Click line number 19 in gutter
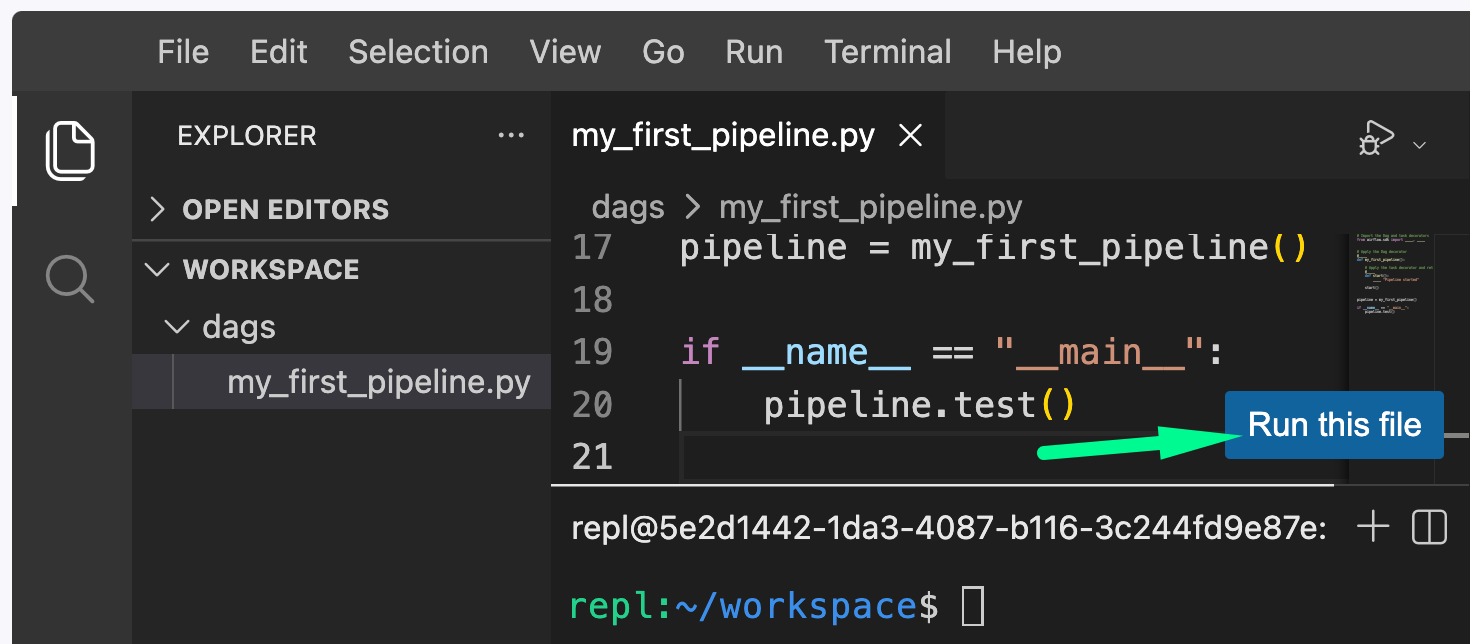Screen dimensions: 1470x644 click(x=593, y=352)
